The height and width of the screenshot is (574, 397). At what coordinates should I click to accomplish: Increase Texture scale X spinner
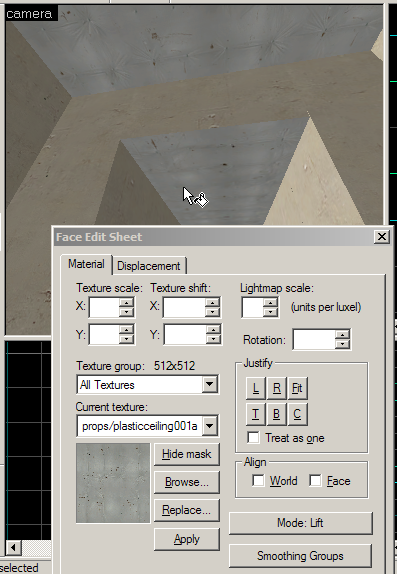[x=126, y=302]
